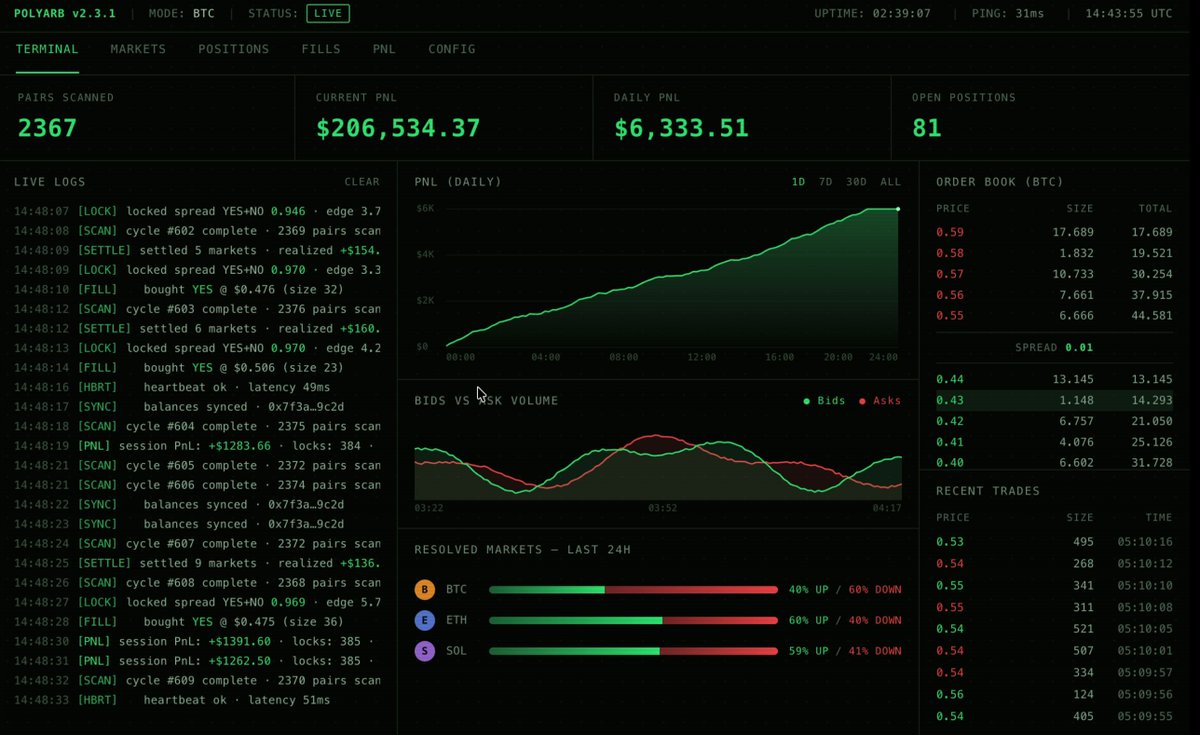Select the 7D chart range
The height and width of the screenshot is (735, 1200).
click(825, 182)
